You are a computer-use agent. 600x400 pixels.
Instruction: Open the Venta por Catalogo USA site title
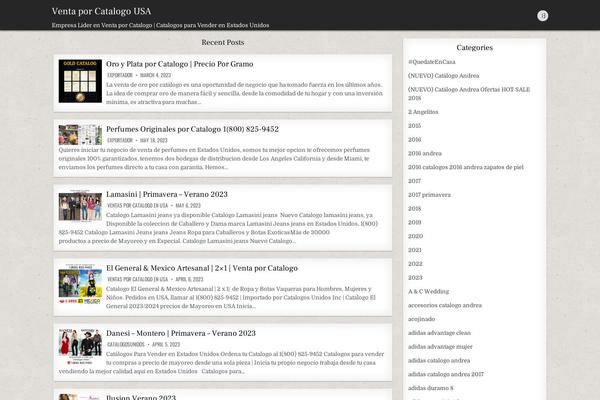[x=101, y=11]
